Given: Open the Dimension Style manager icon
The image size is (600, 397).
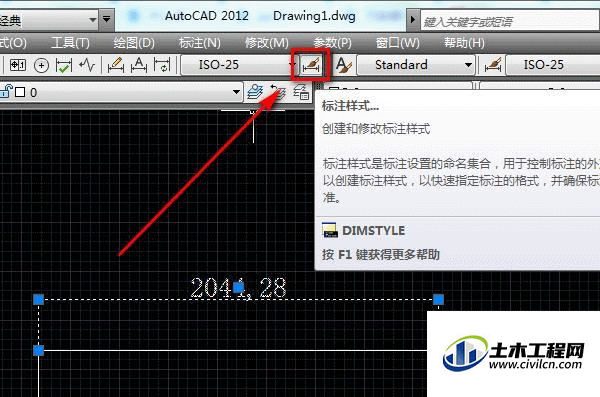Looking at the screenshot, I should (310, 65).
